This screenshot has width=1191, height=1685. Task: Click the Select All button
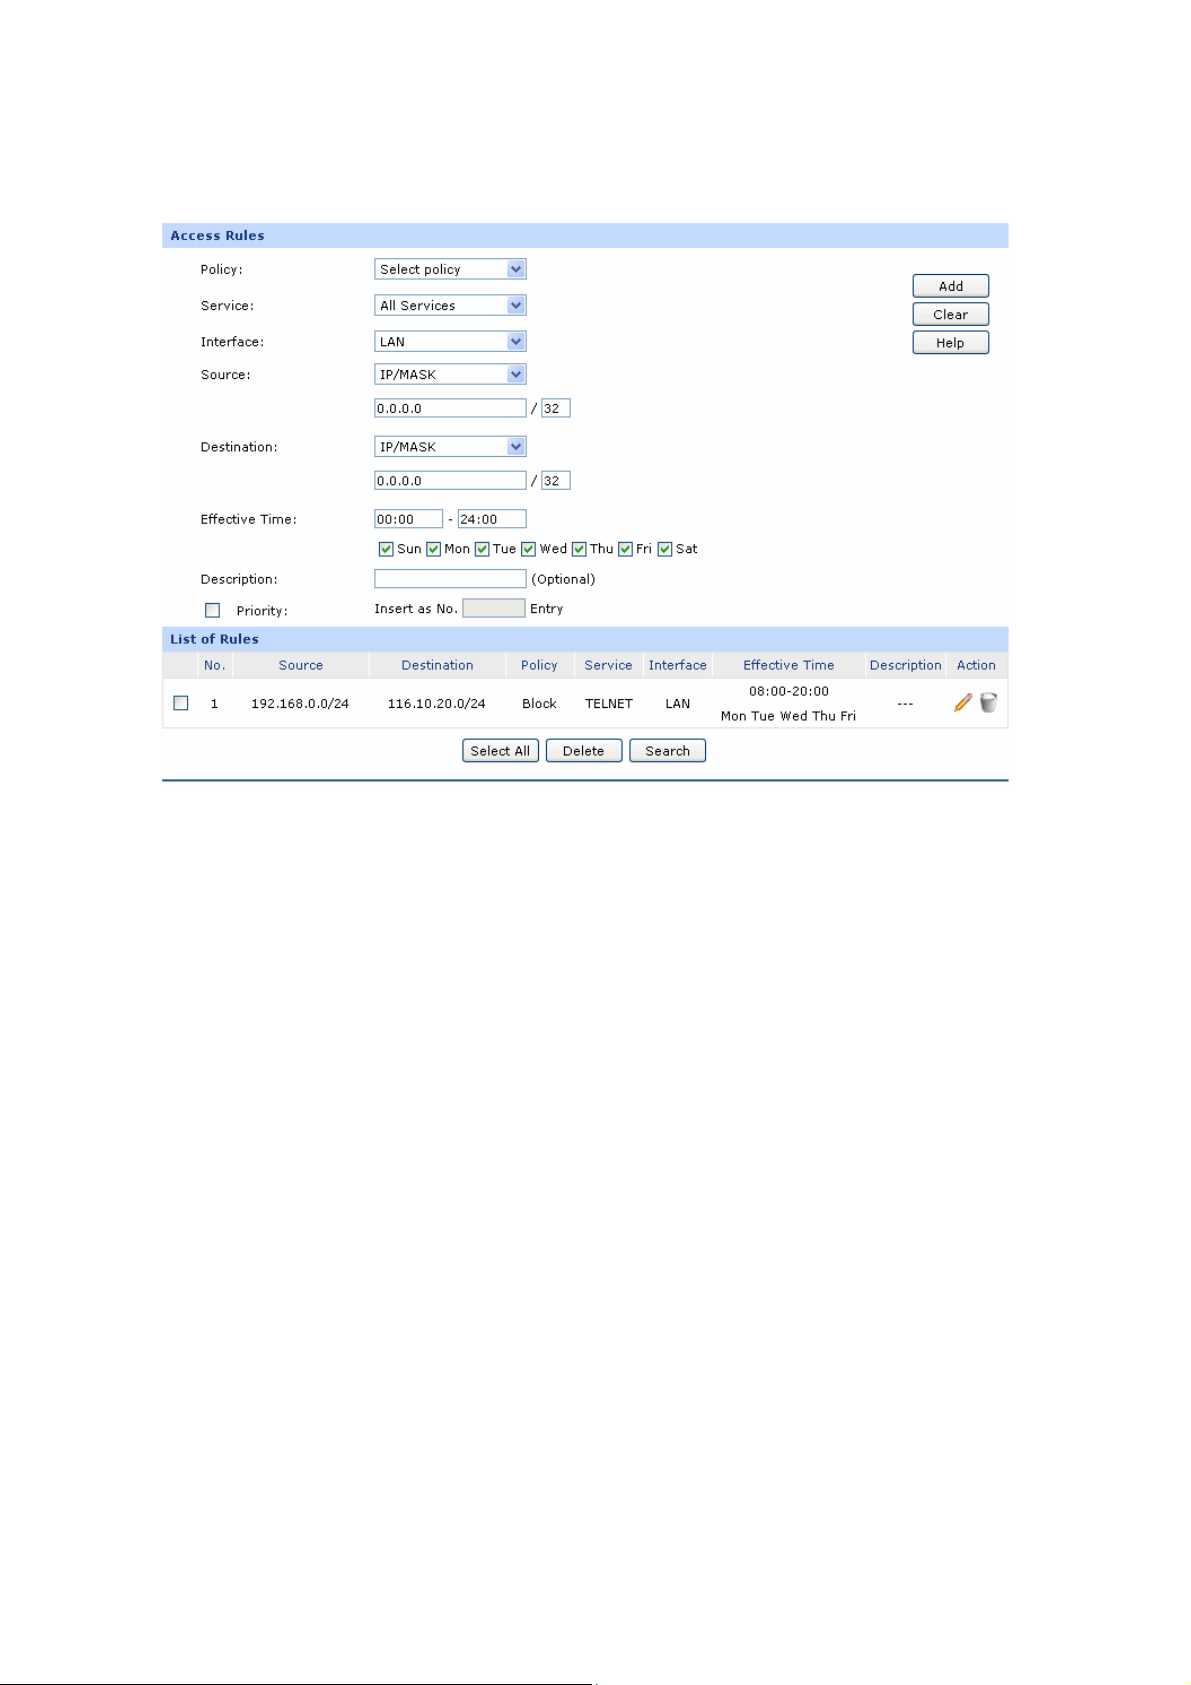point(500,751)
